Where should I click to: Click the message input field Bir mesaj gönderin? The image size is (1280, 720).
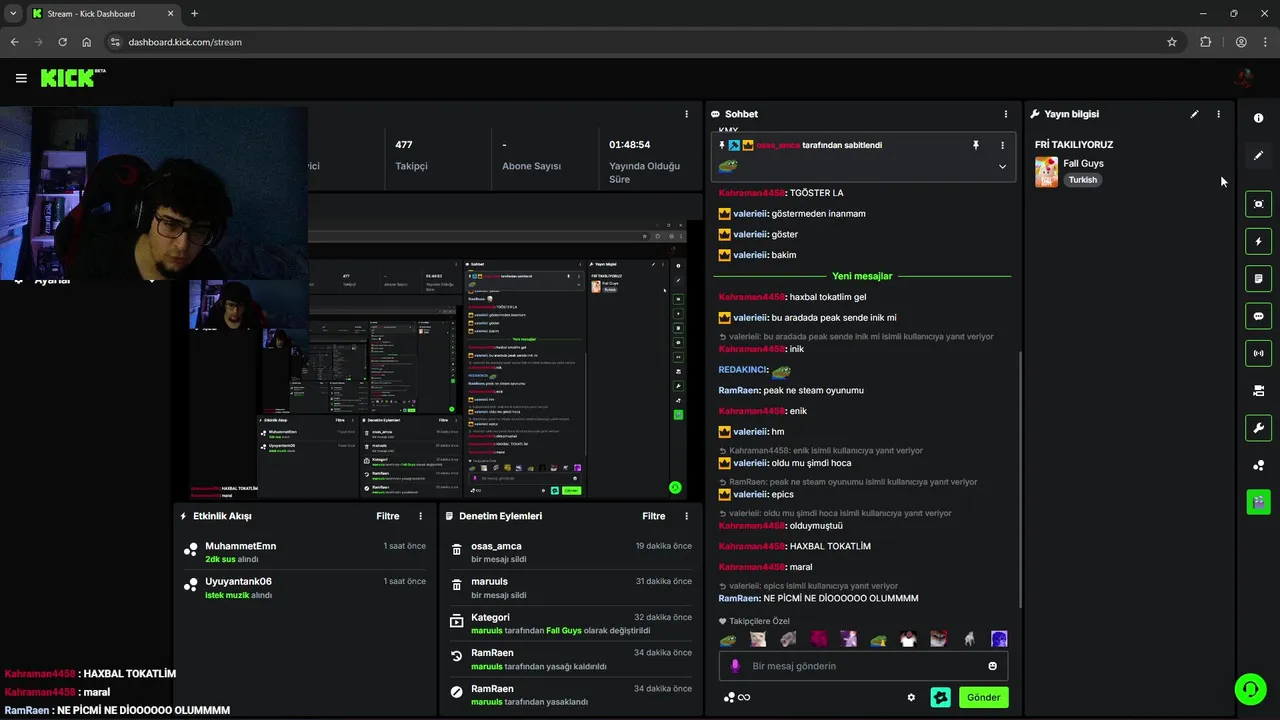pos(864,666)
